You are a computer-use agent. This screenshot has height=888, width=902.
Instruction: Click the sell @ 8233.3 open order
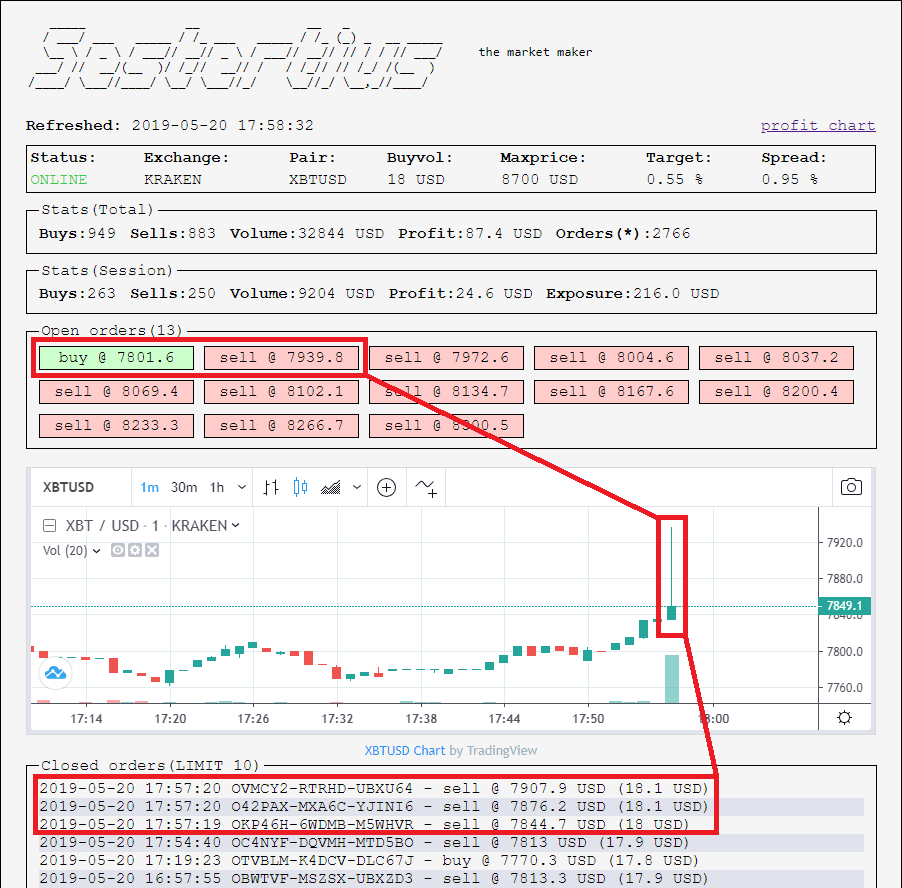click(x=116, y=426)
